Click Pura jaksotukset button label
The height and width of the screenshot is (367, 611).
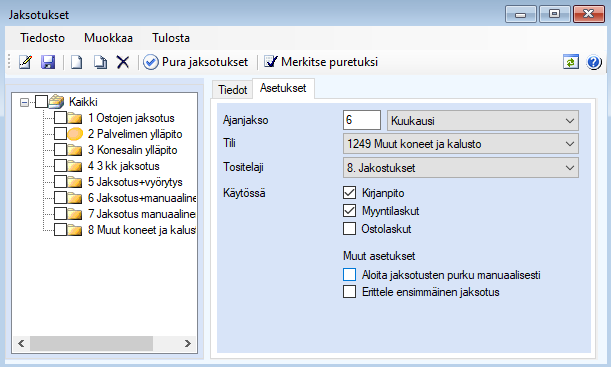(x=205, y=62)
